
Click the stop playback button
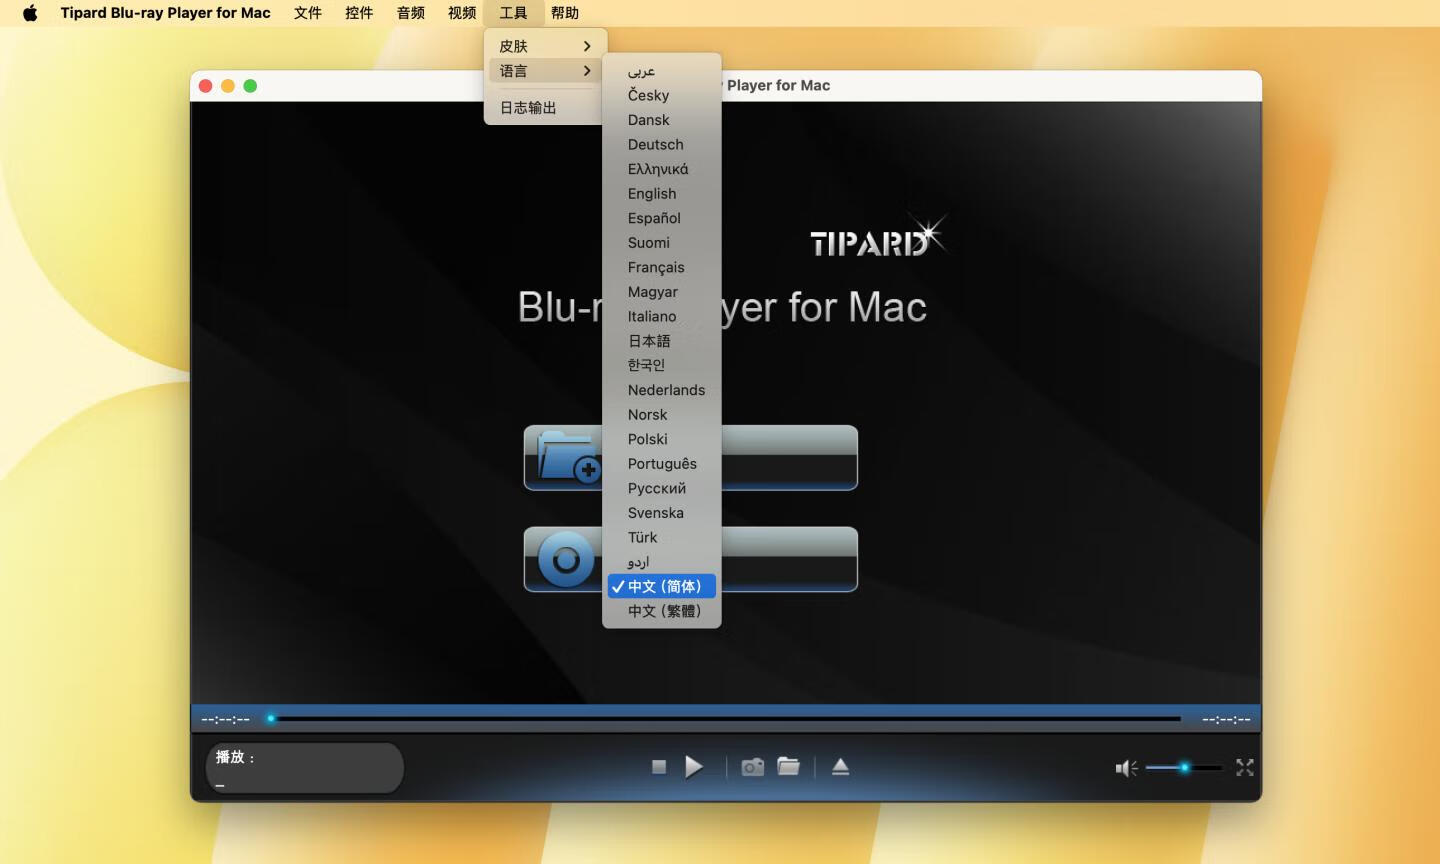pyautogui.click(x=659, y=767)
